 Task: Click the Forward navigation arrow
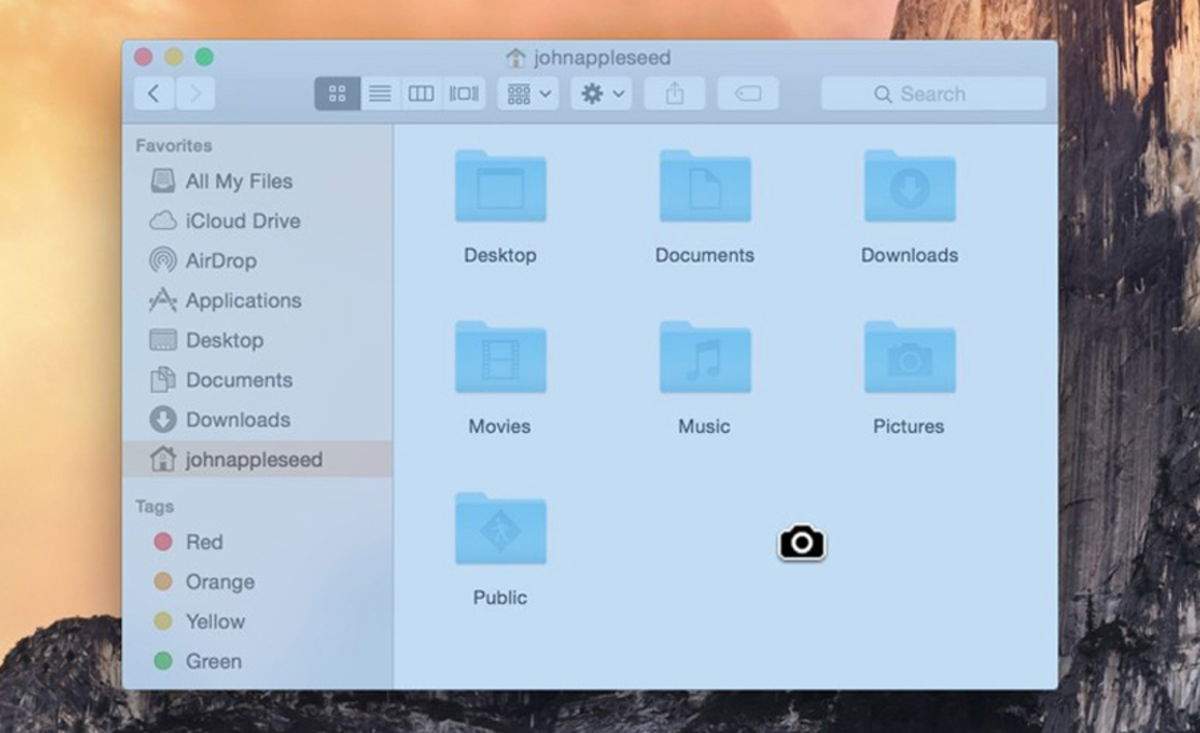tap(196, 93)
